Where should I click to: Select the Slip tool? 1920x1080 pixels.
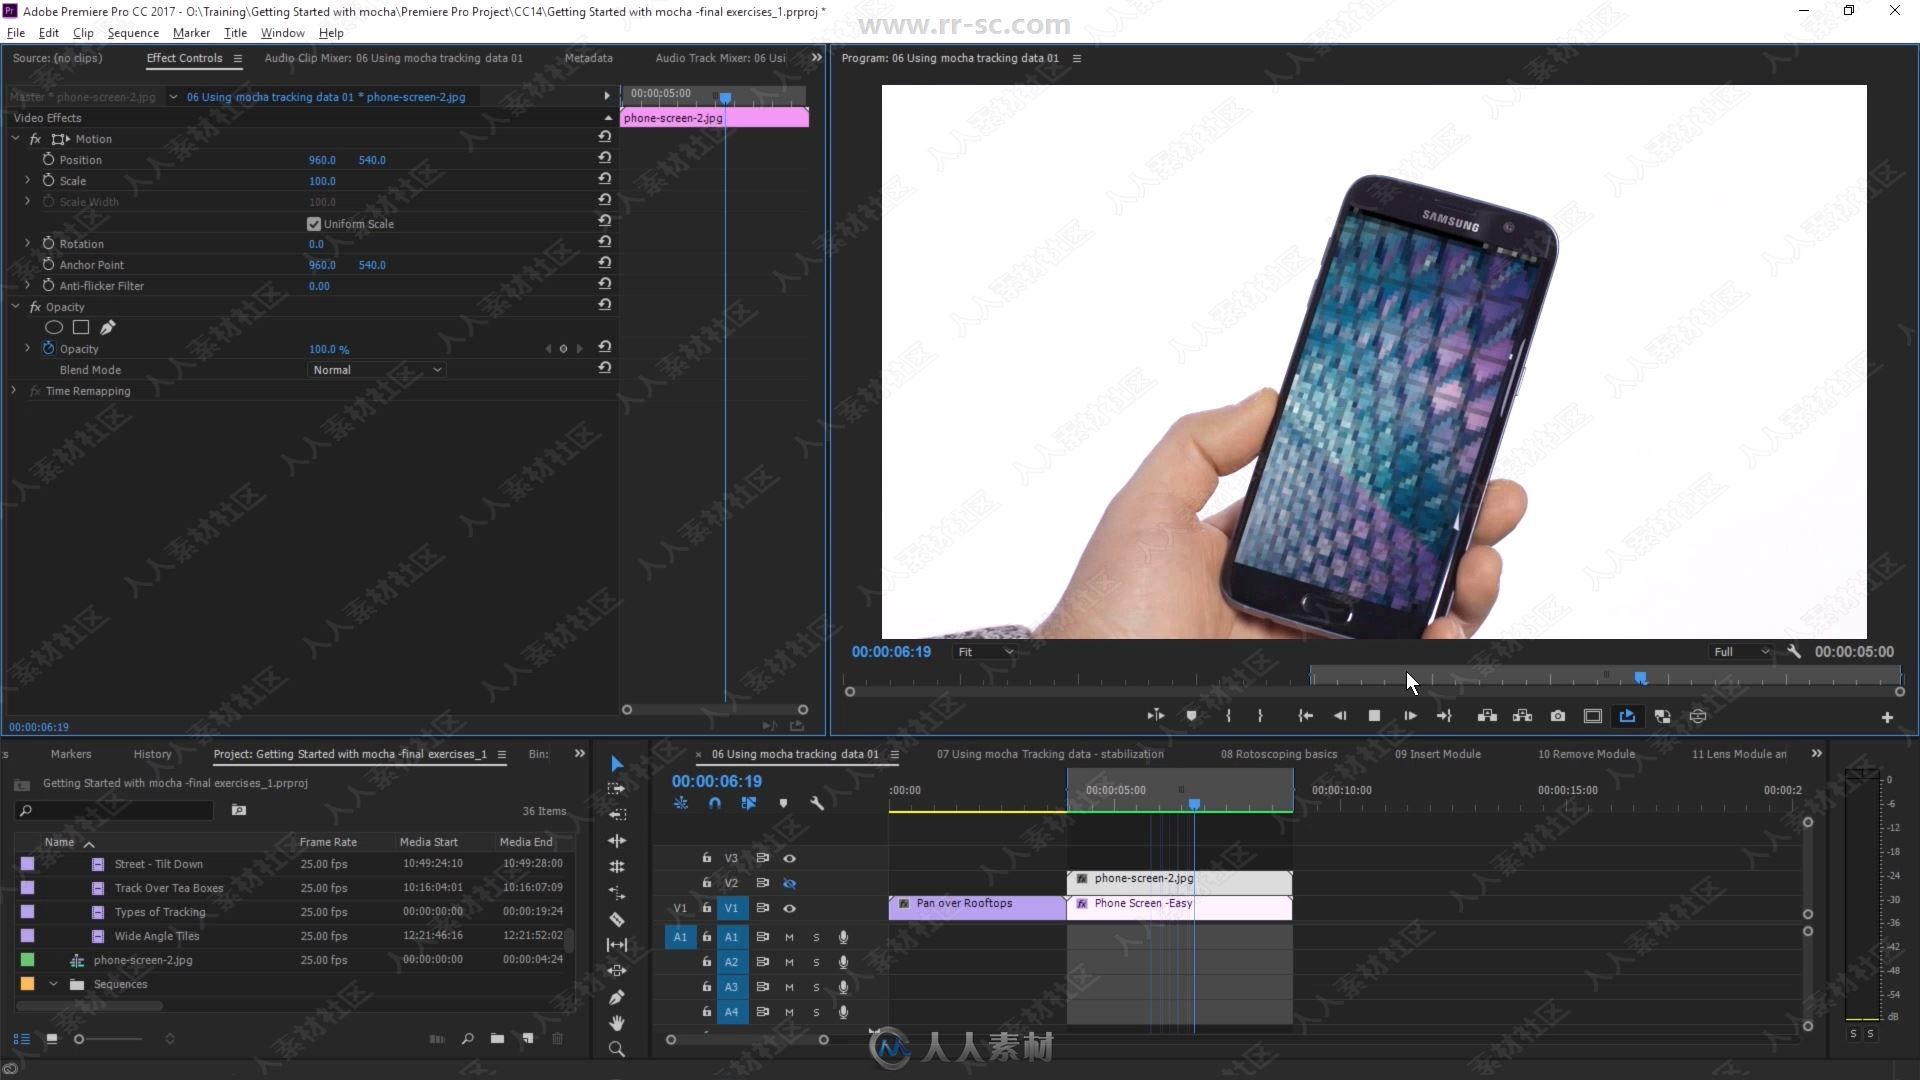[617, 945]
